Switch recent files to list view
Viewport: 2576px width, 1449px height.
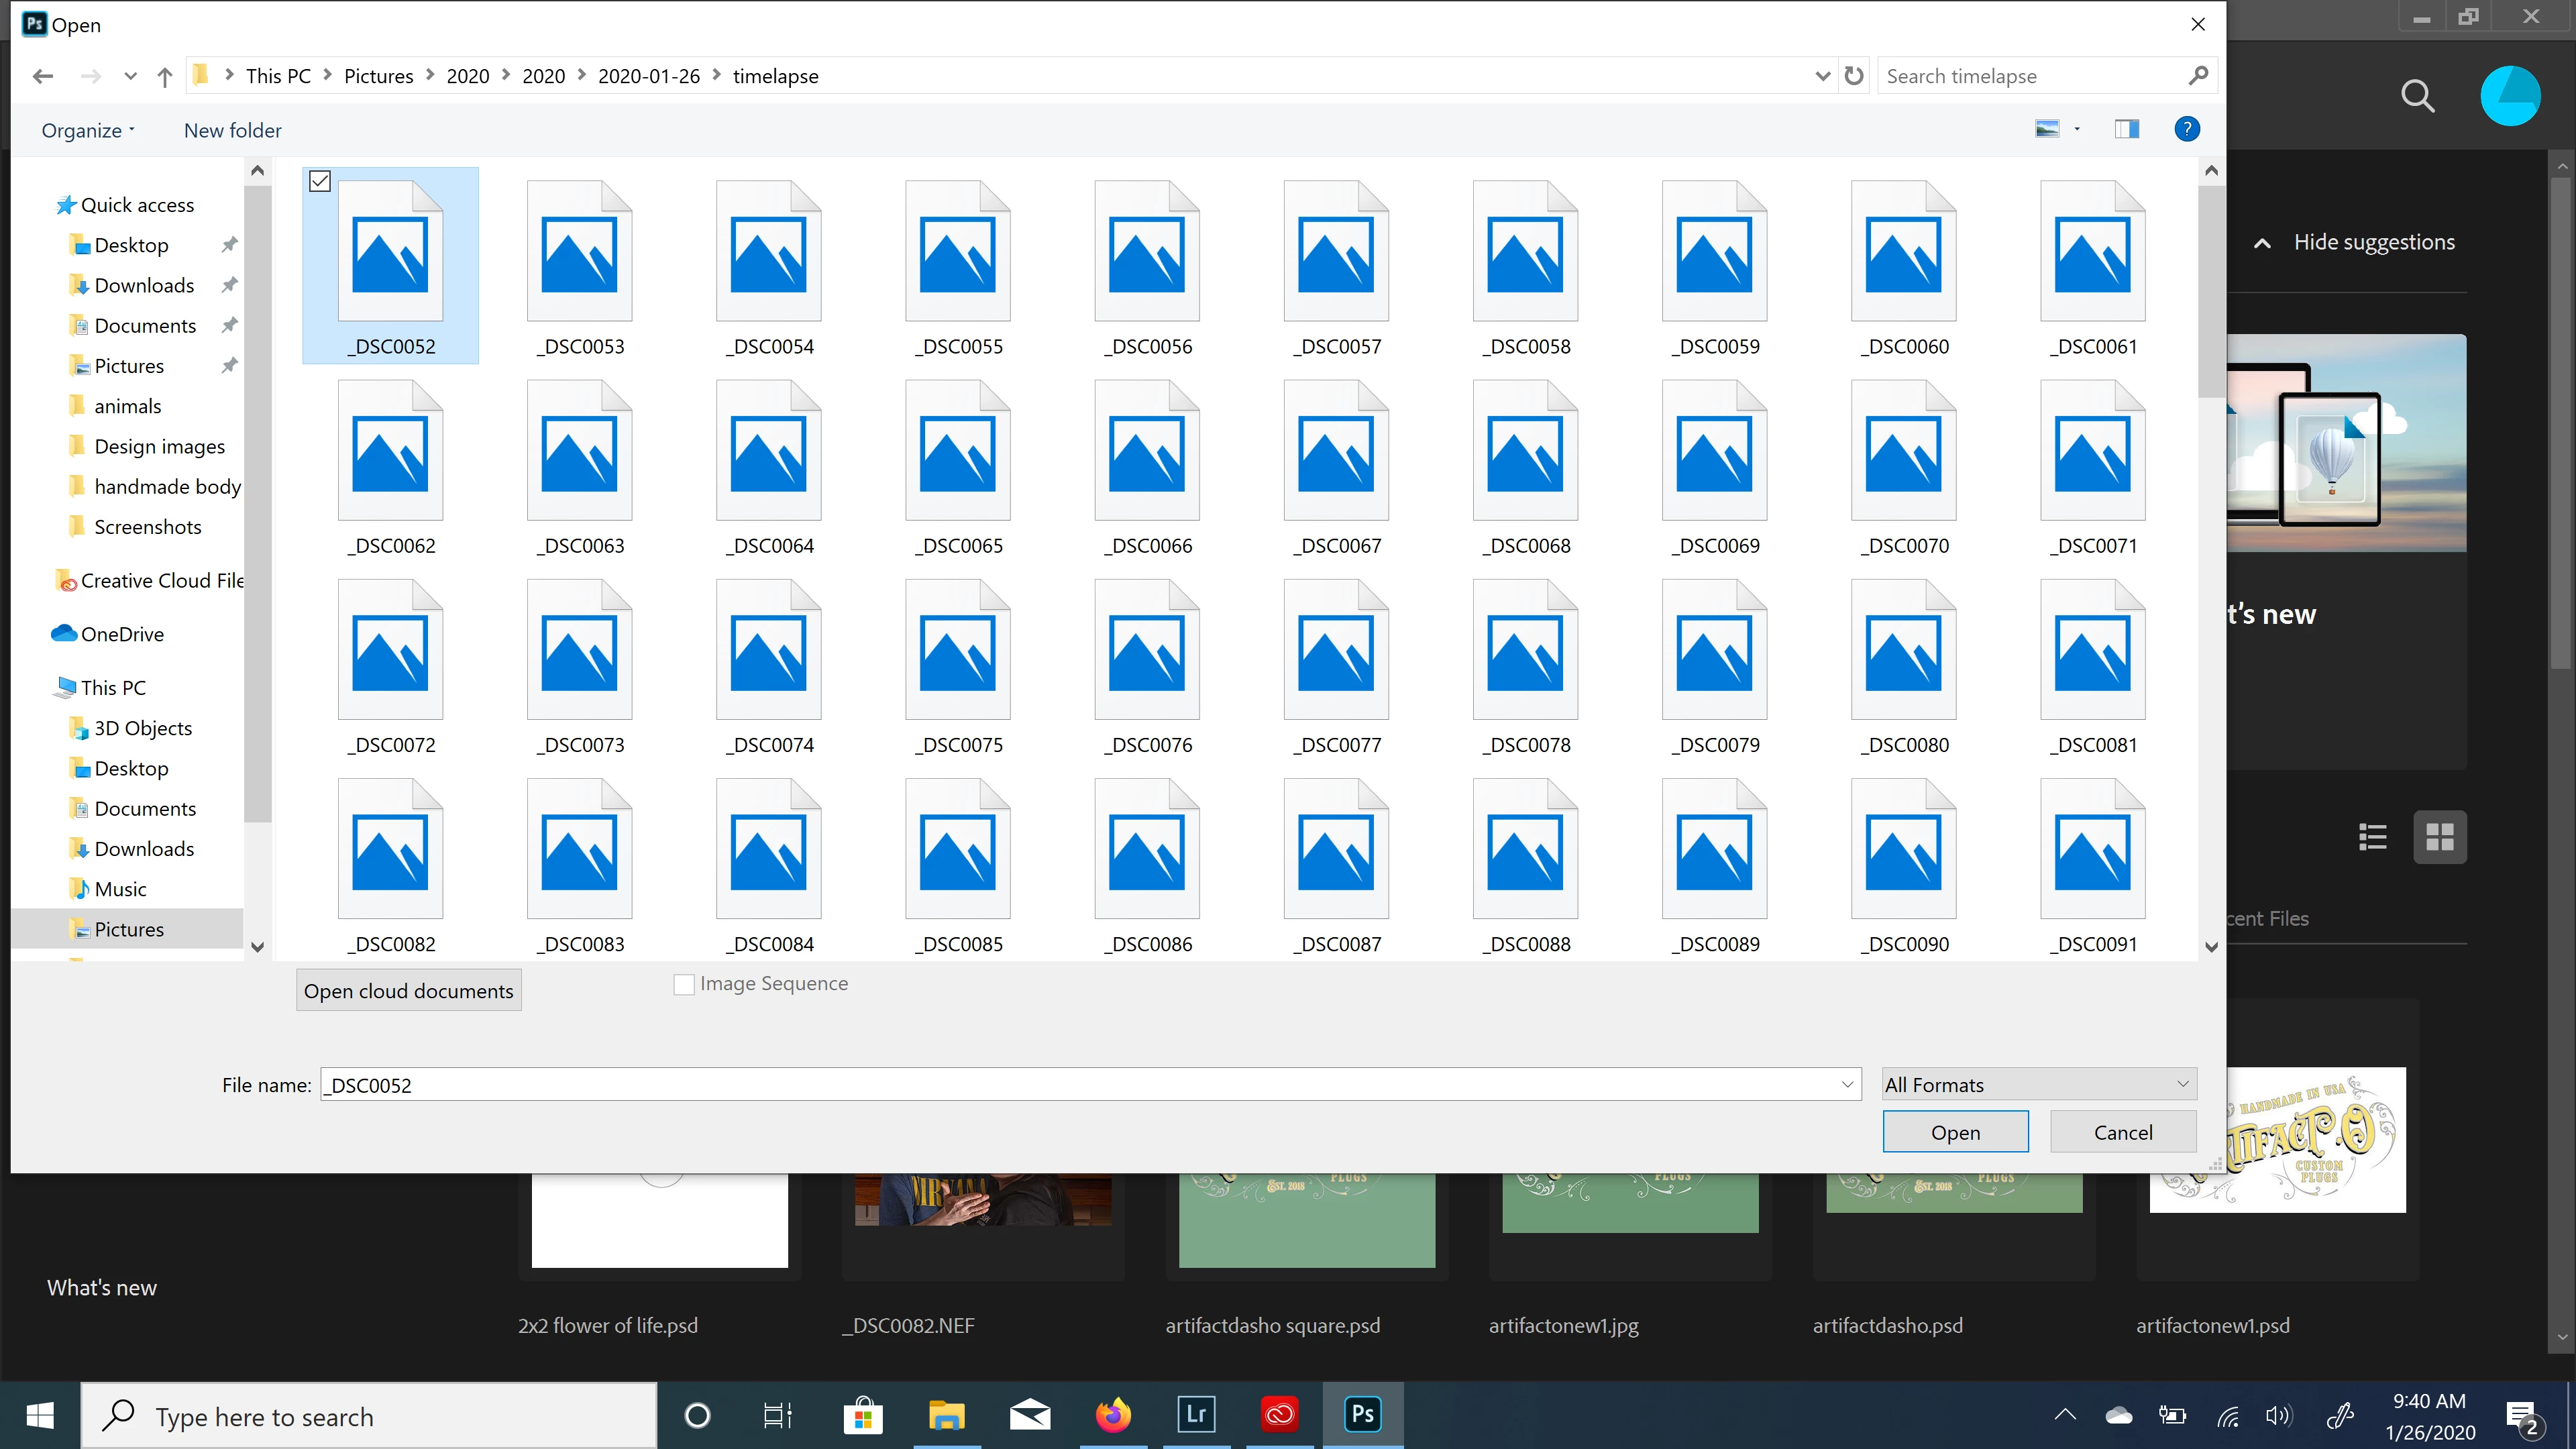pos(2372,837)
